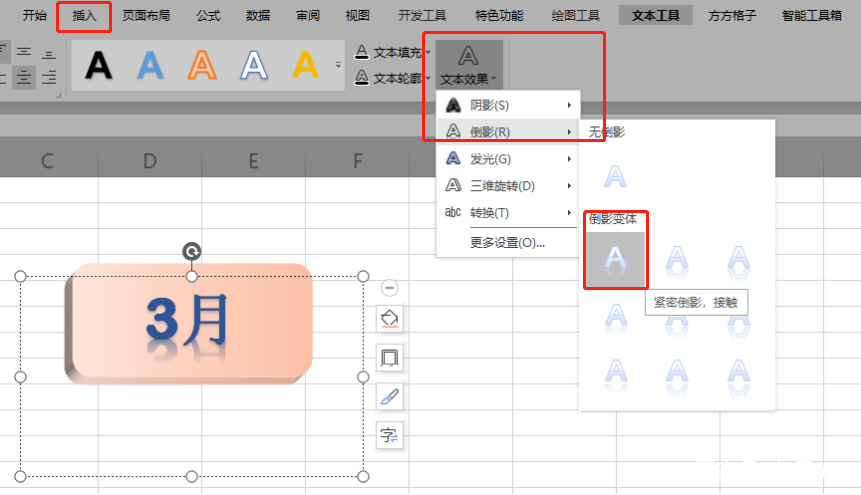Select the 无倒影 A option
The image size is (861, 495).
615,177
